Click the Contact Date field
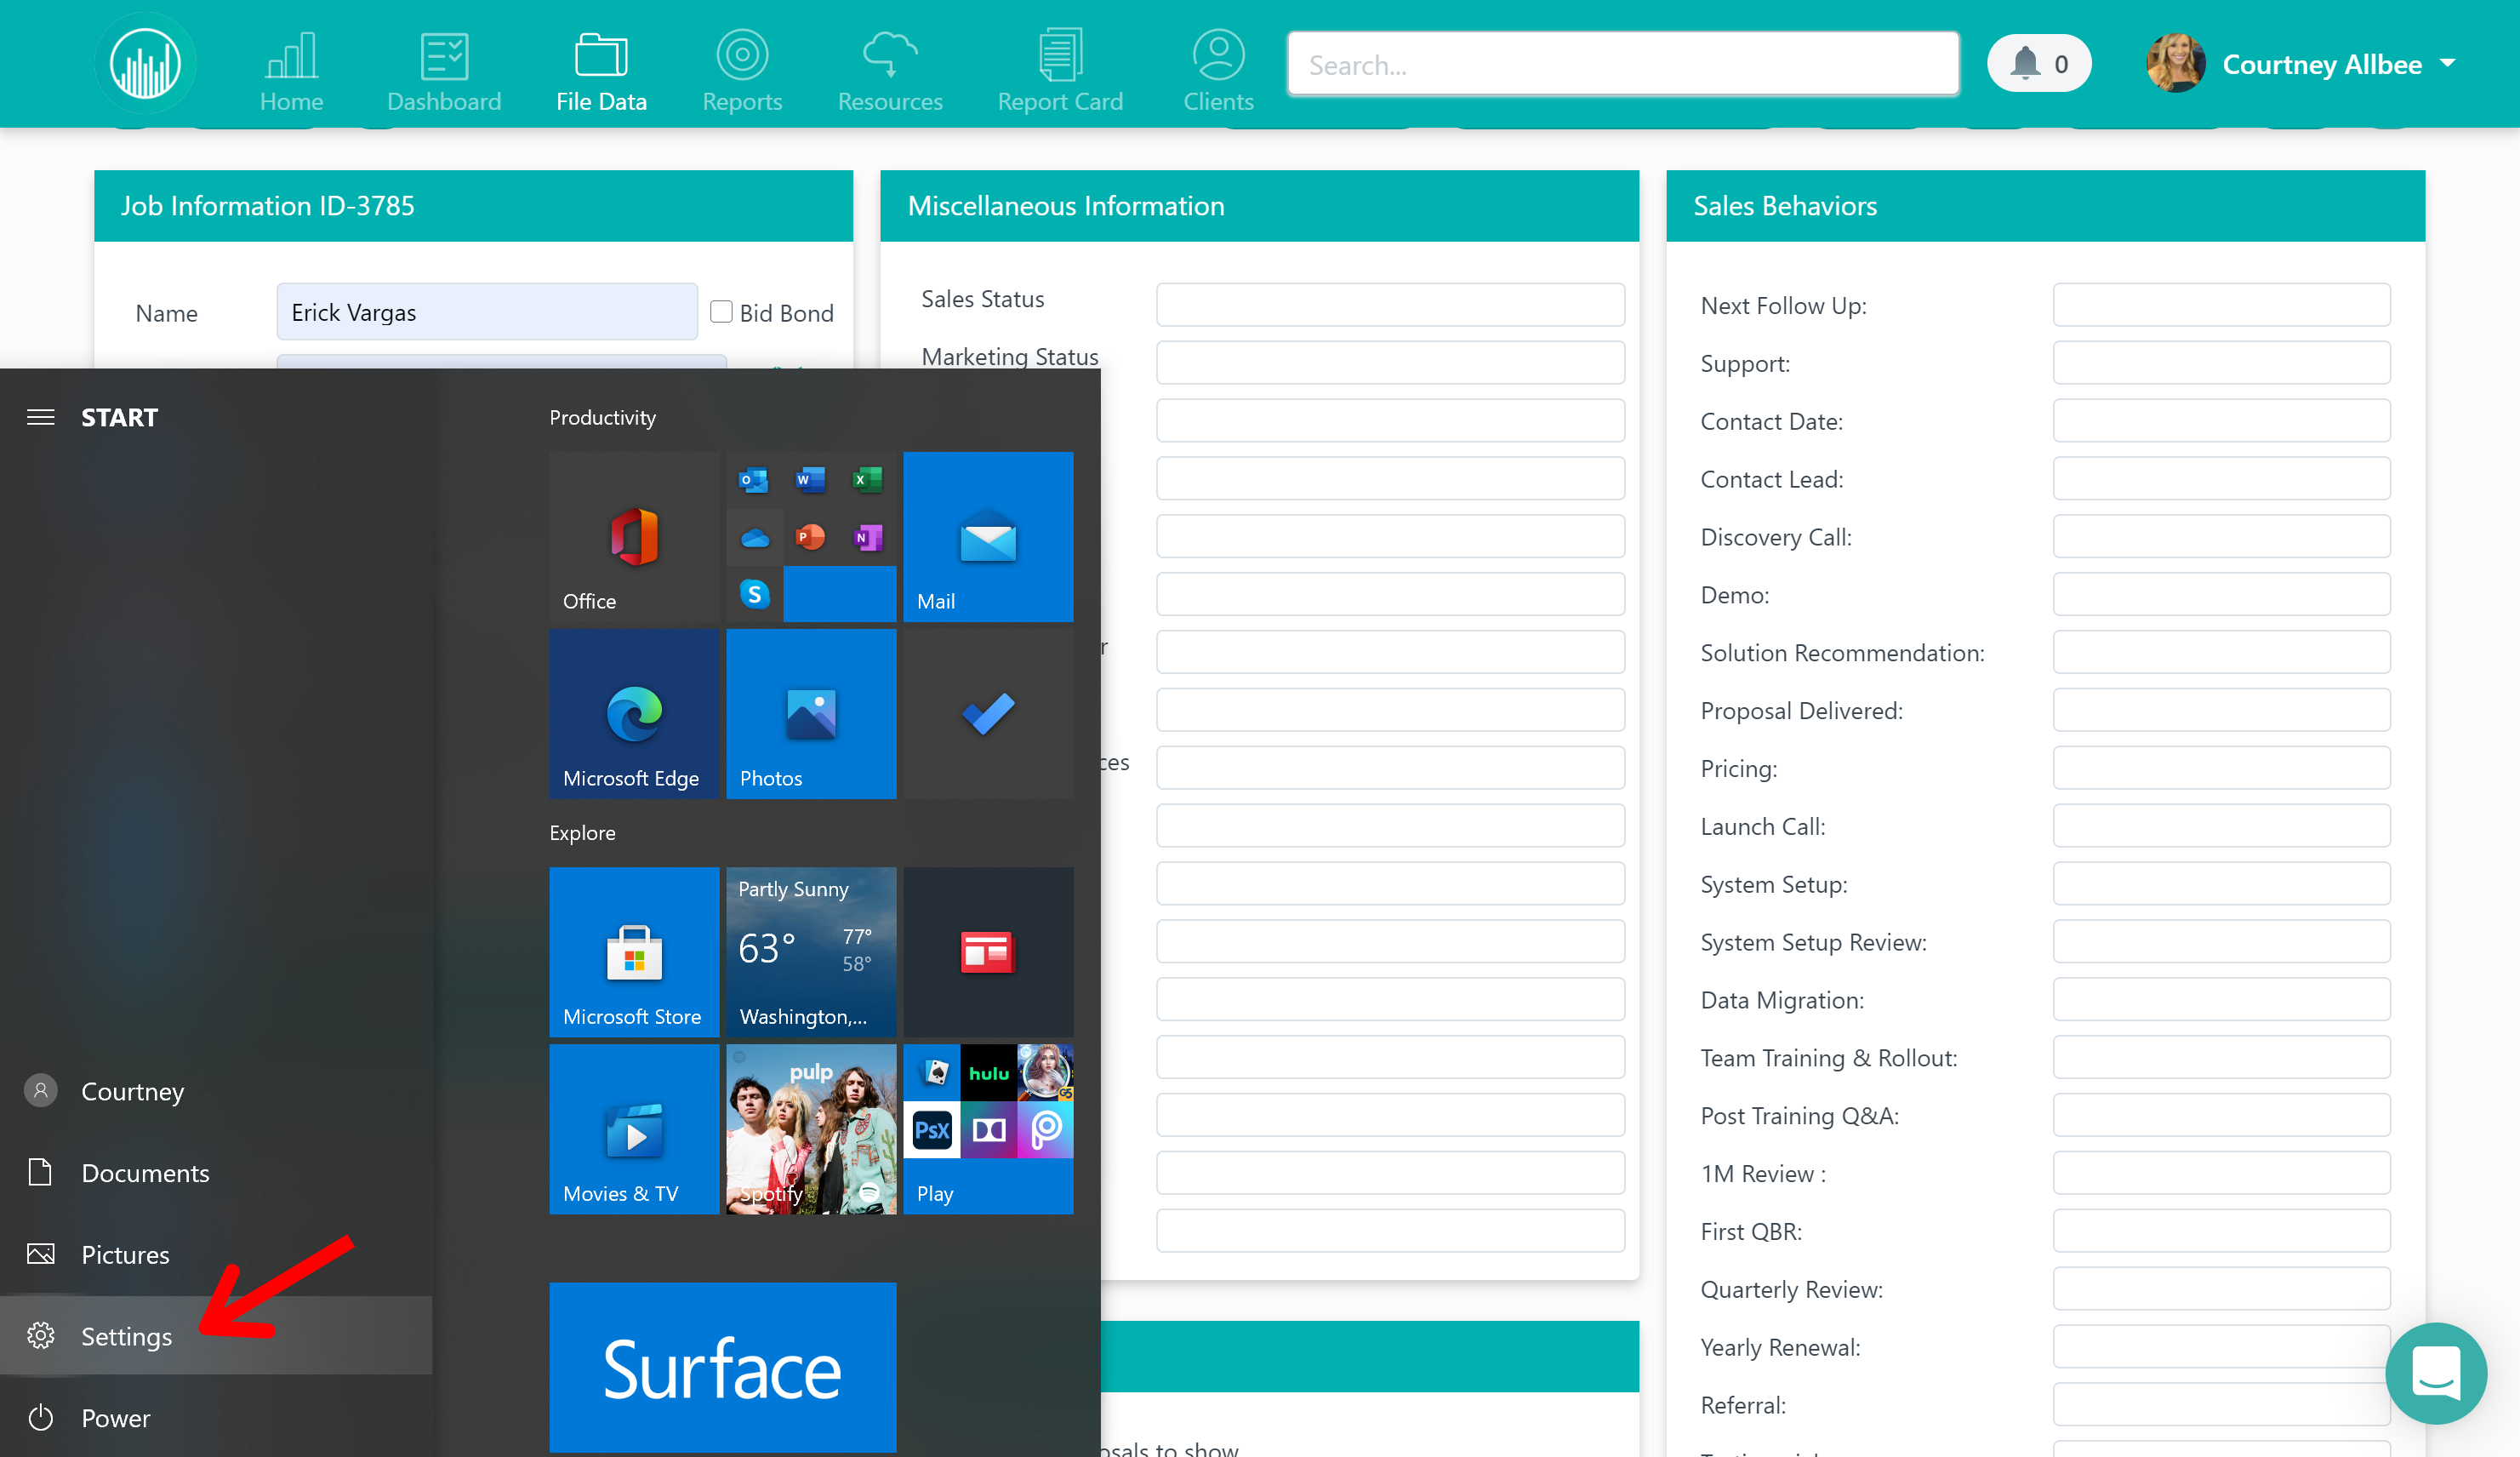 2221,420
